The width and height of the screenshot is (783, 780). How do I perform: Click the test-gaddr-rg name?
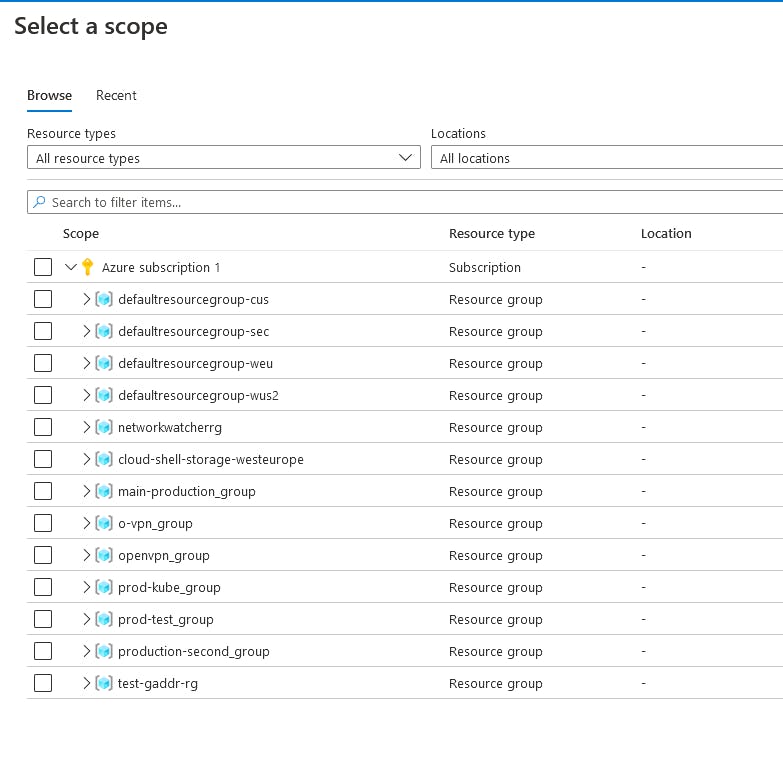[x=158, y=683]
